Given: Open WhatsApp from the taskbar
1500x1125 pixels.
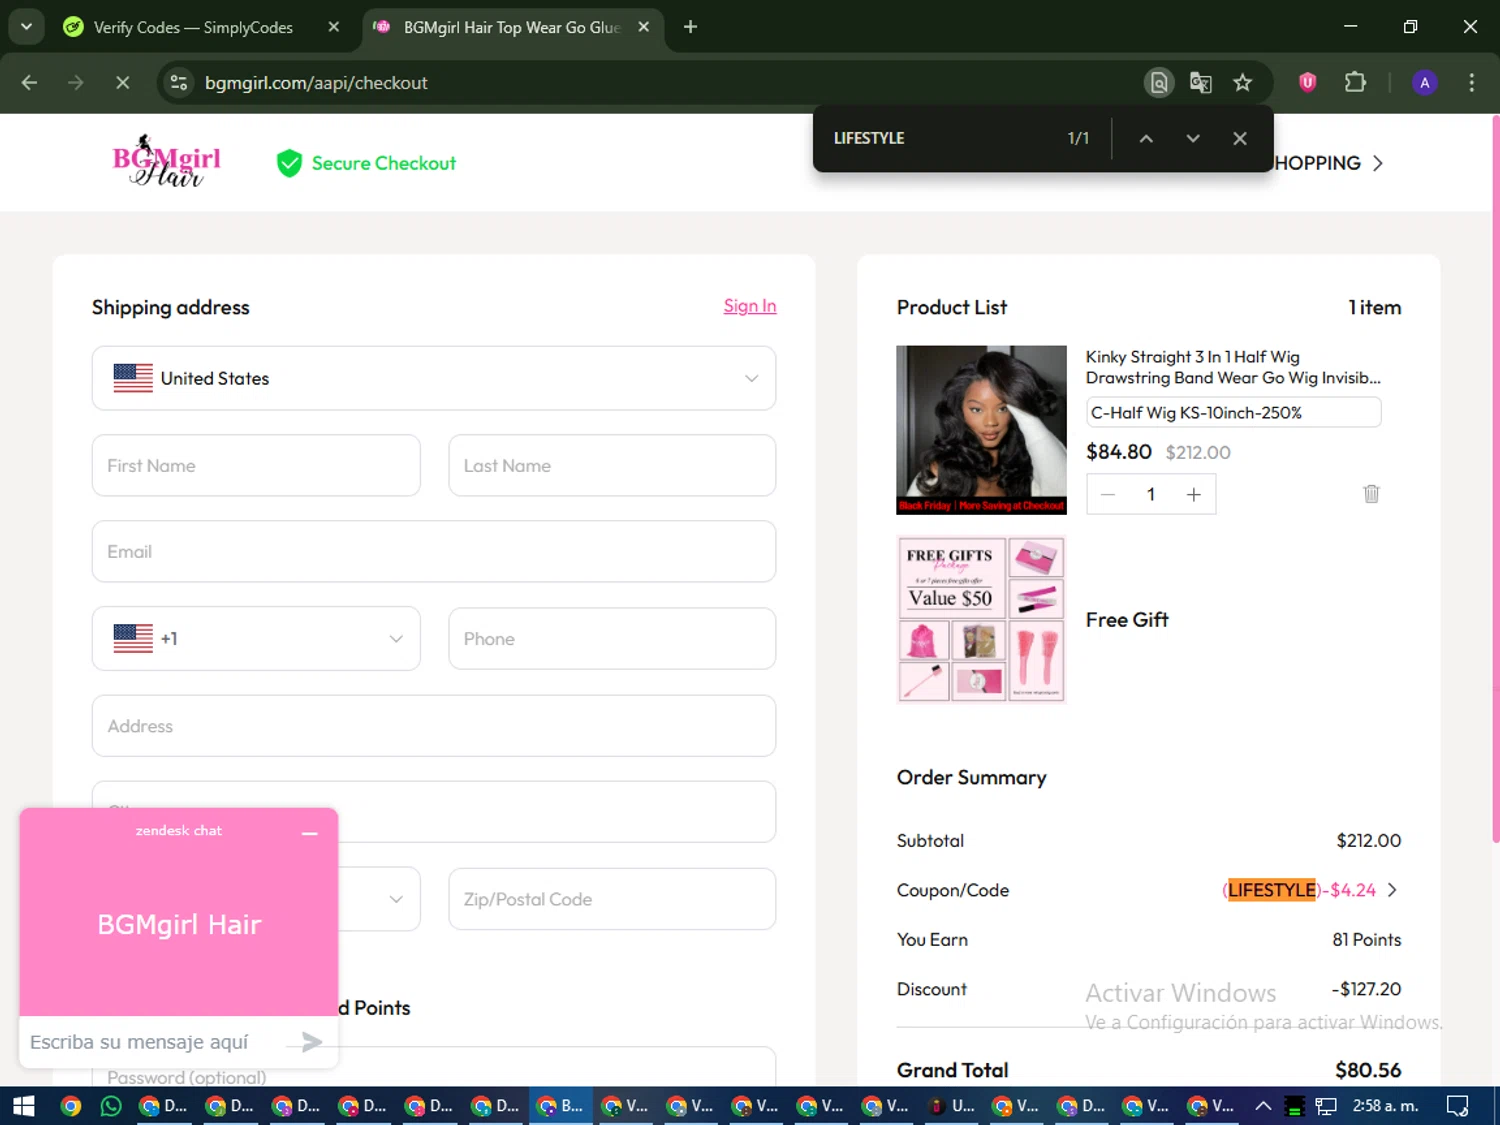Looking at the screenshot, I should 111,1105.
